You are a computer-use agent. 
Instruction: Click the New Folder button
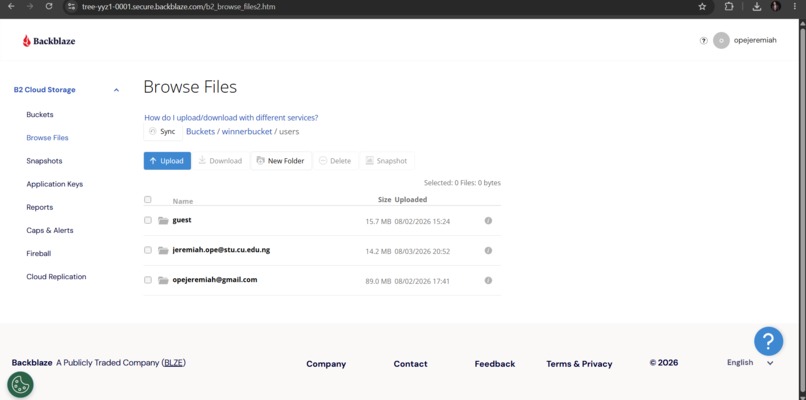[x=281, y=161]
